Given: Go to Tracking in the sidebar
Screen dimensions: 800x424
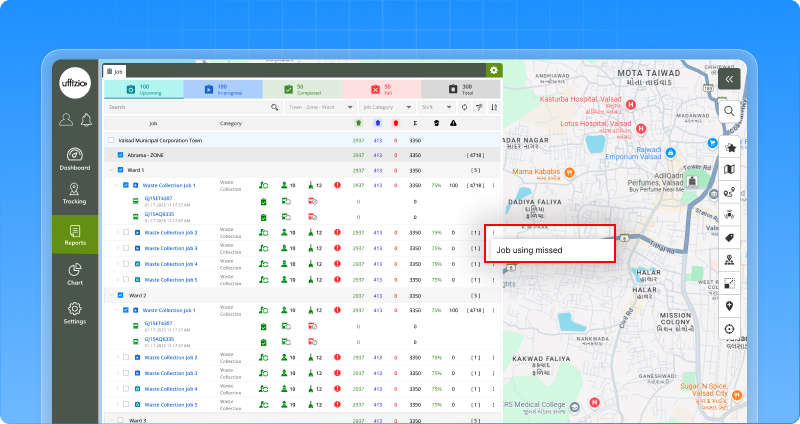Looking at the screenshot, I should click(75, 194).
